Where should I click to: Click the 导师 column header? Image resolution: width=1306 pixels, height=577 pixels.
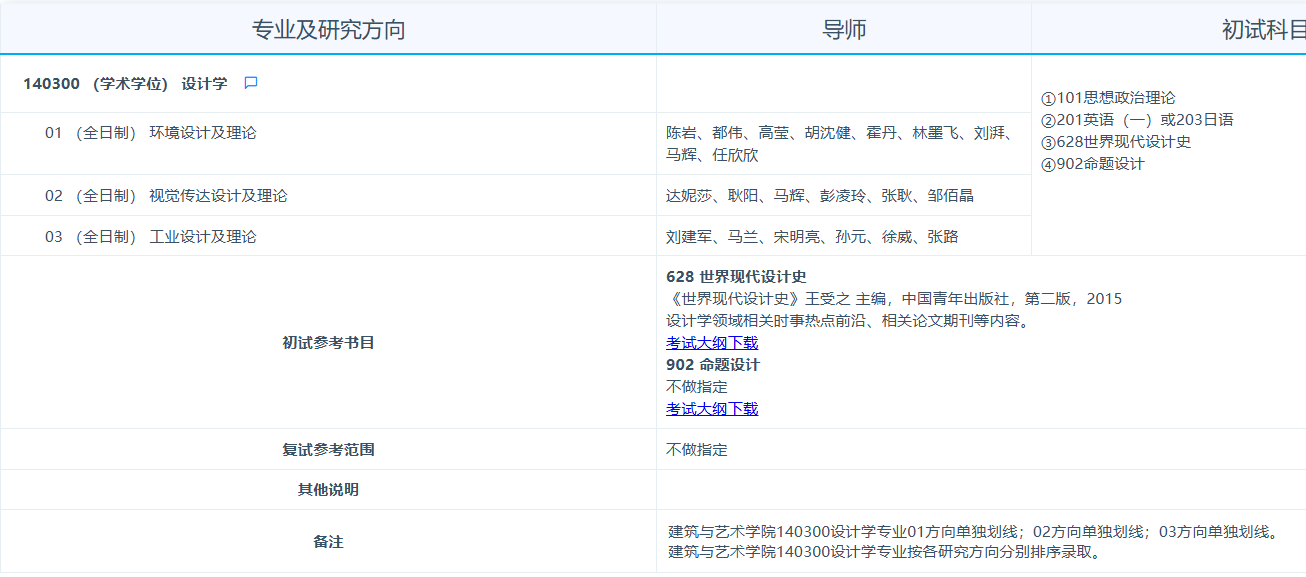[x=844, y=29]
